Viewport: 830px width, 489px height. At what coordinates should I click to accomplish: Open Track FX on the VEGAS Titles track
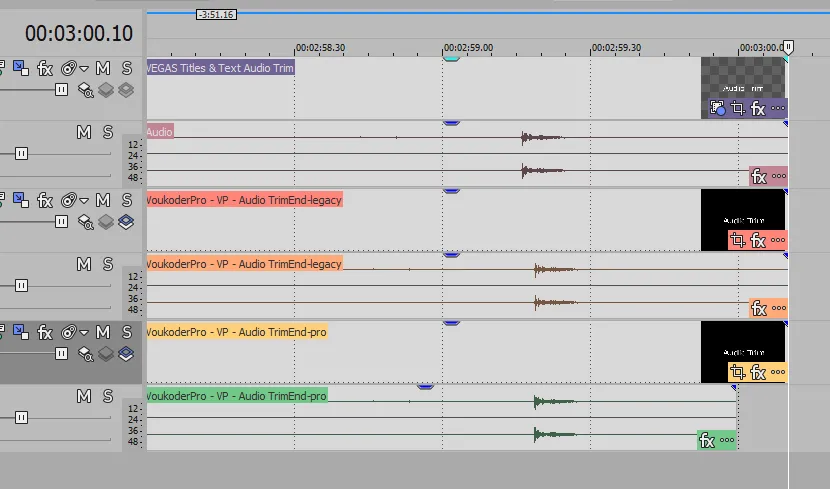[45, 68]
